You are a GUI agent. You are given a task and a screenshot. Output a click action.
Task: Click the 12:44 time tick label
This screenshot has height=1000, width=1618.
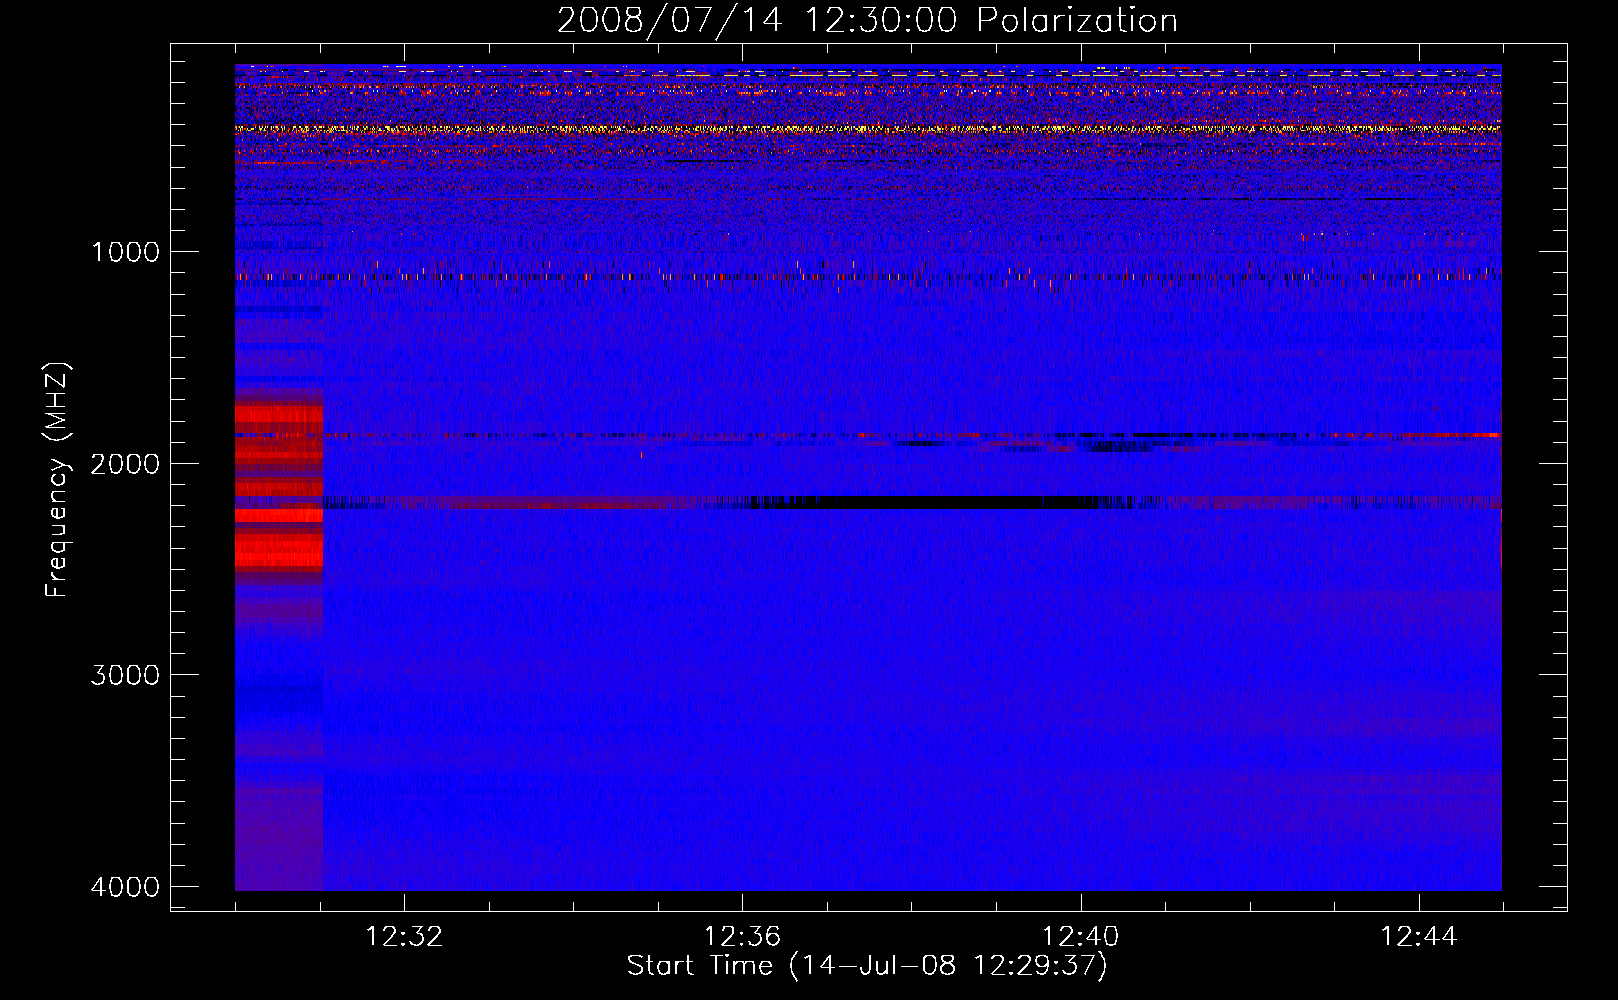tap(1418, 936)
